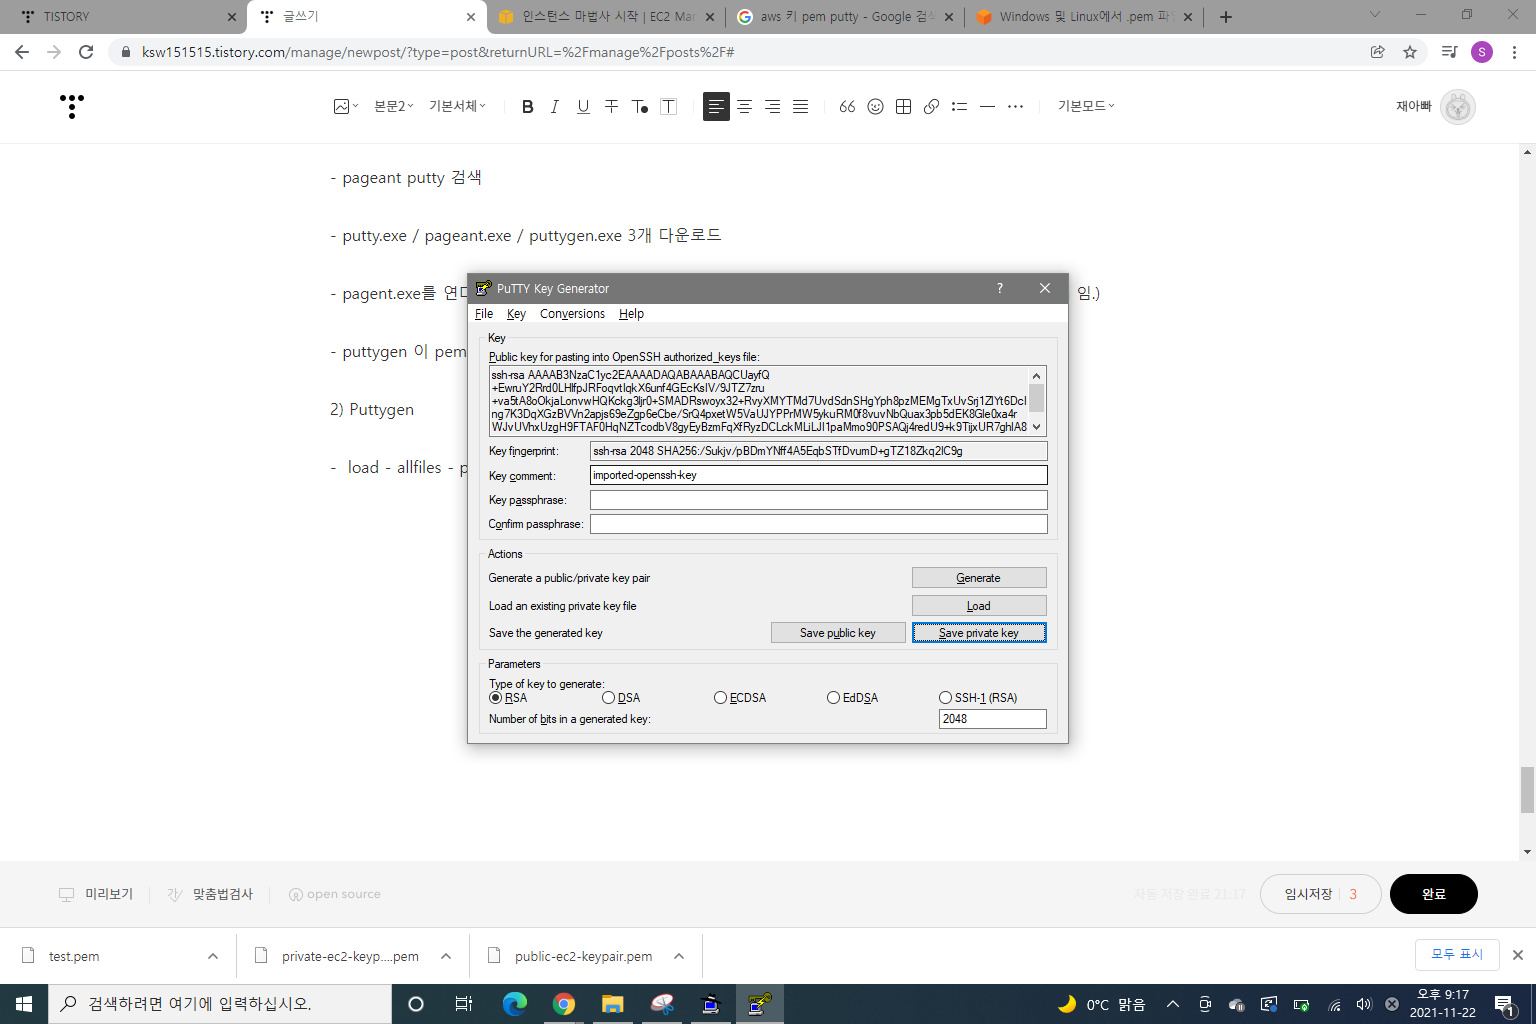1536x1024 pixels.
Task: Open the 본문2 paragraph style dropdown
Action: pos(393,106)
